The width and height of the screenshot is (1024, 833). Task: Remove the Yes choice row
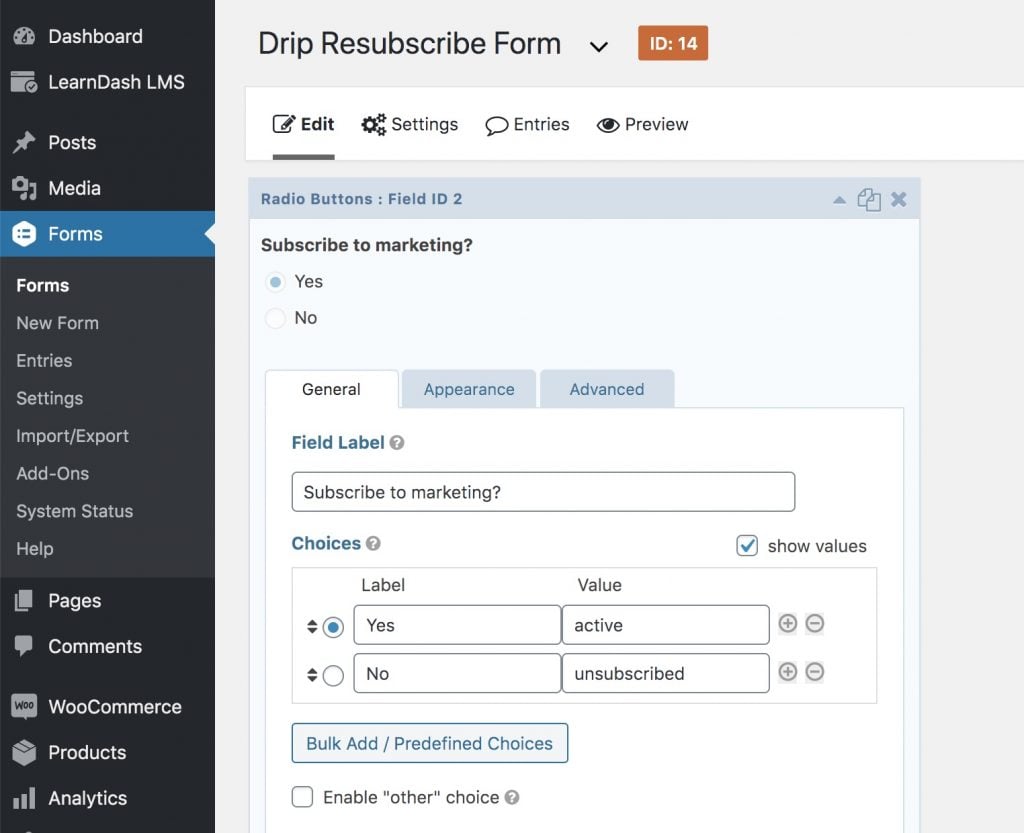tap(814, 623)
